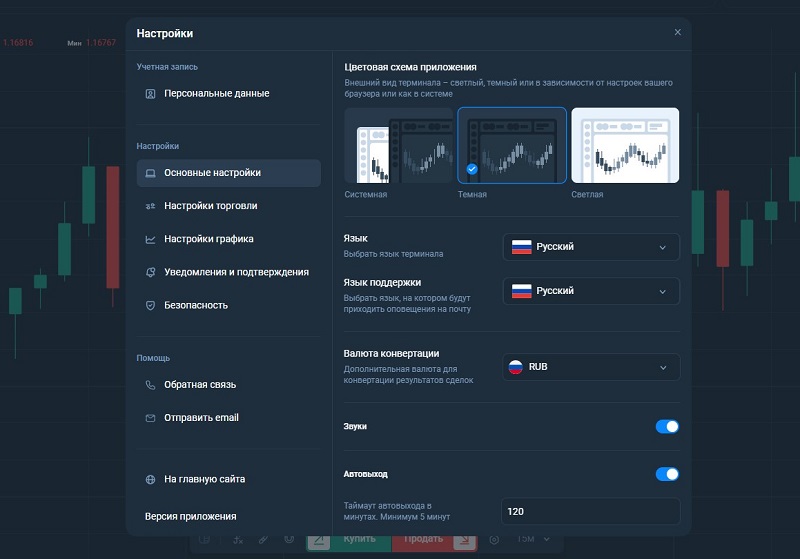
Task: Toggle the Звуки switch
Action: [667, 426]
